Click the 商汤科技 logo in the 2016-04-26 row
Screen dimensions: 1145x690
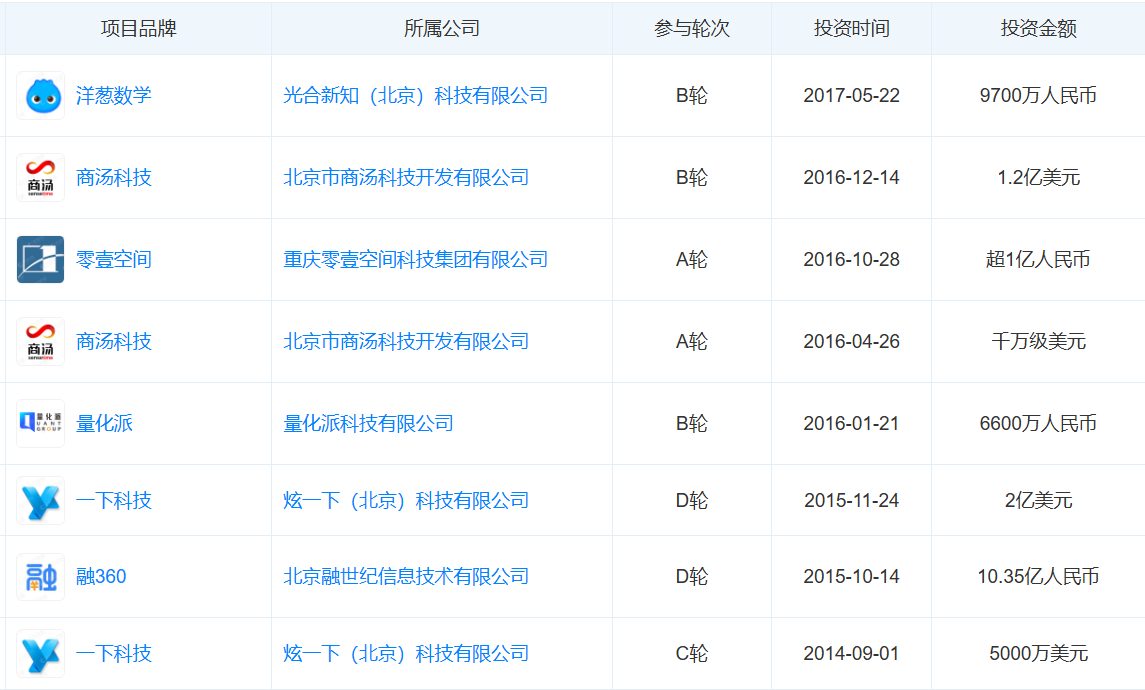[40, 341]
